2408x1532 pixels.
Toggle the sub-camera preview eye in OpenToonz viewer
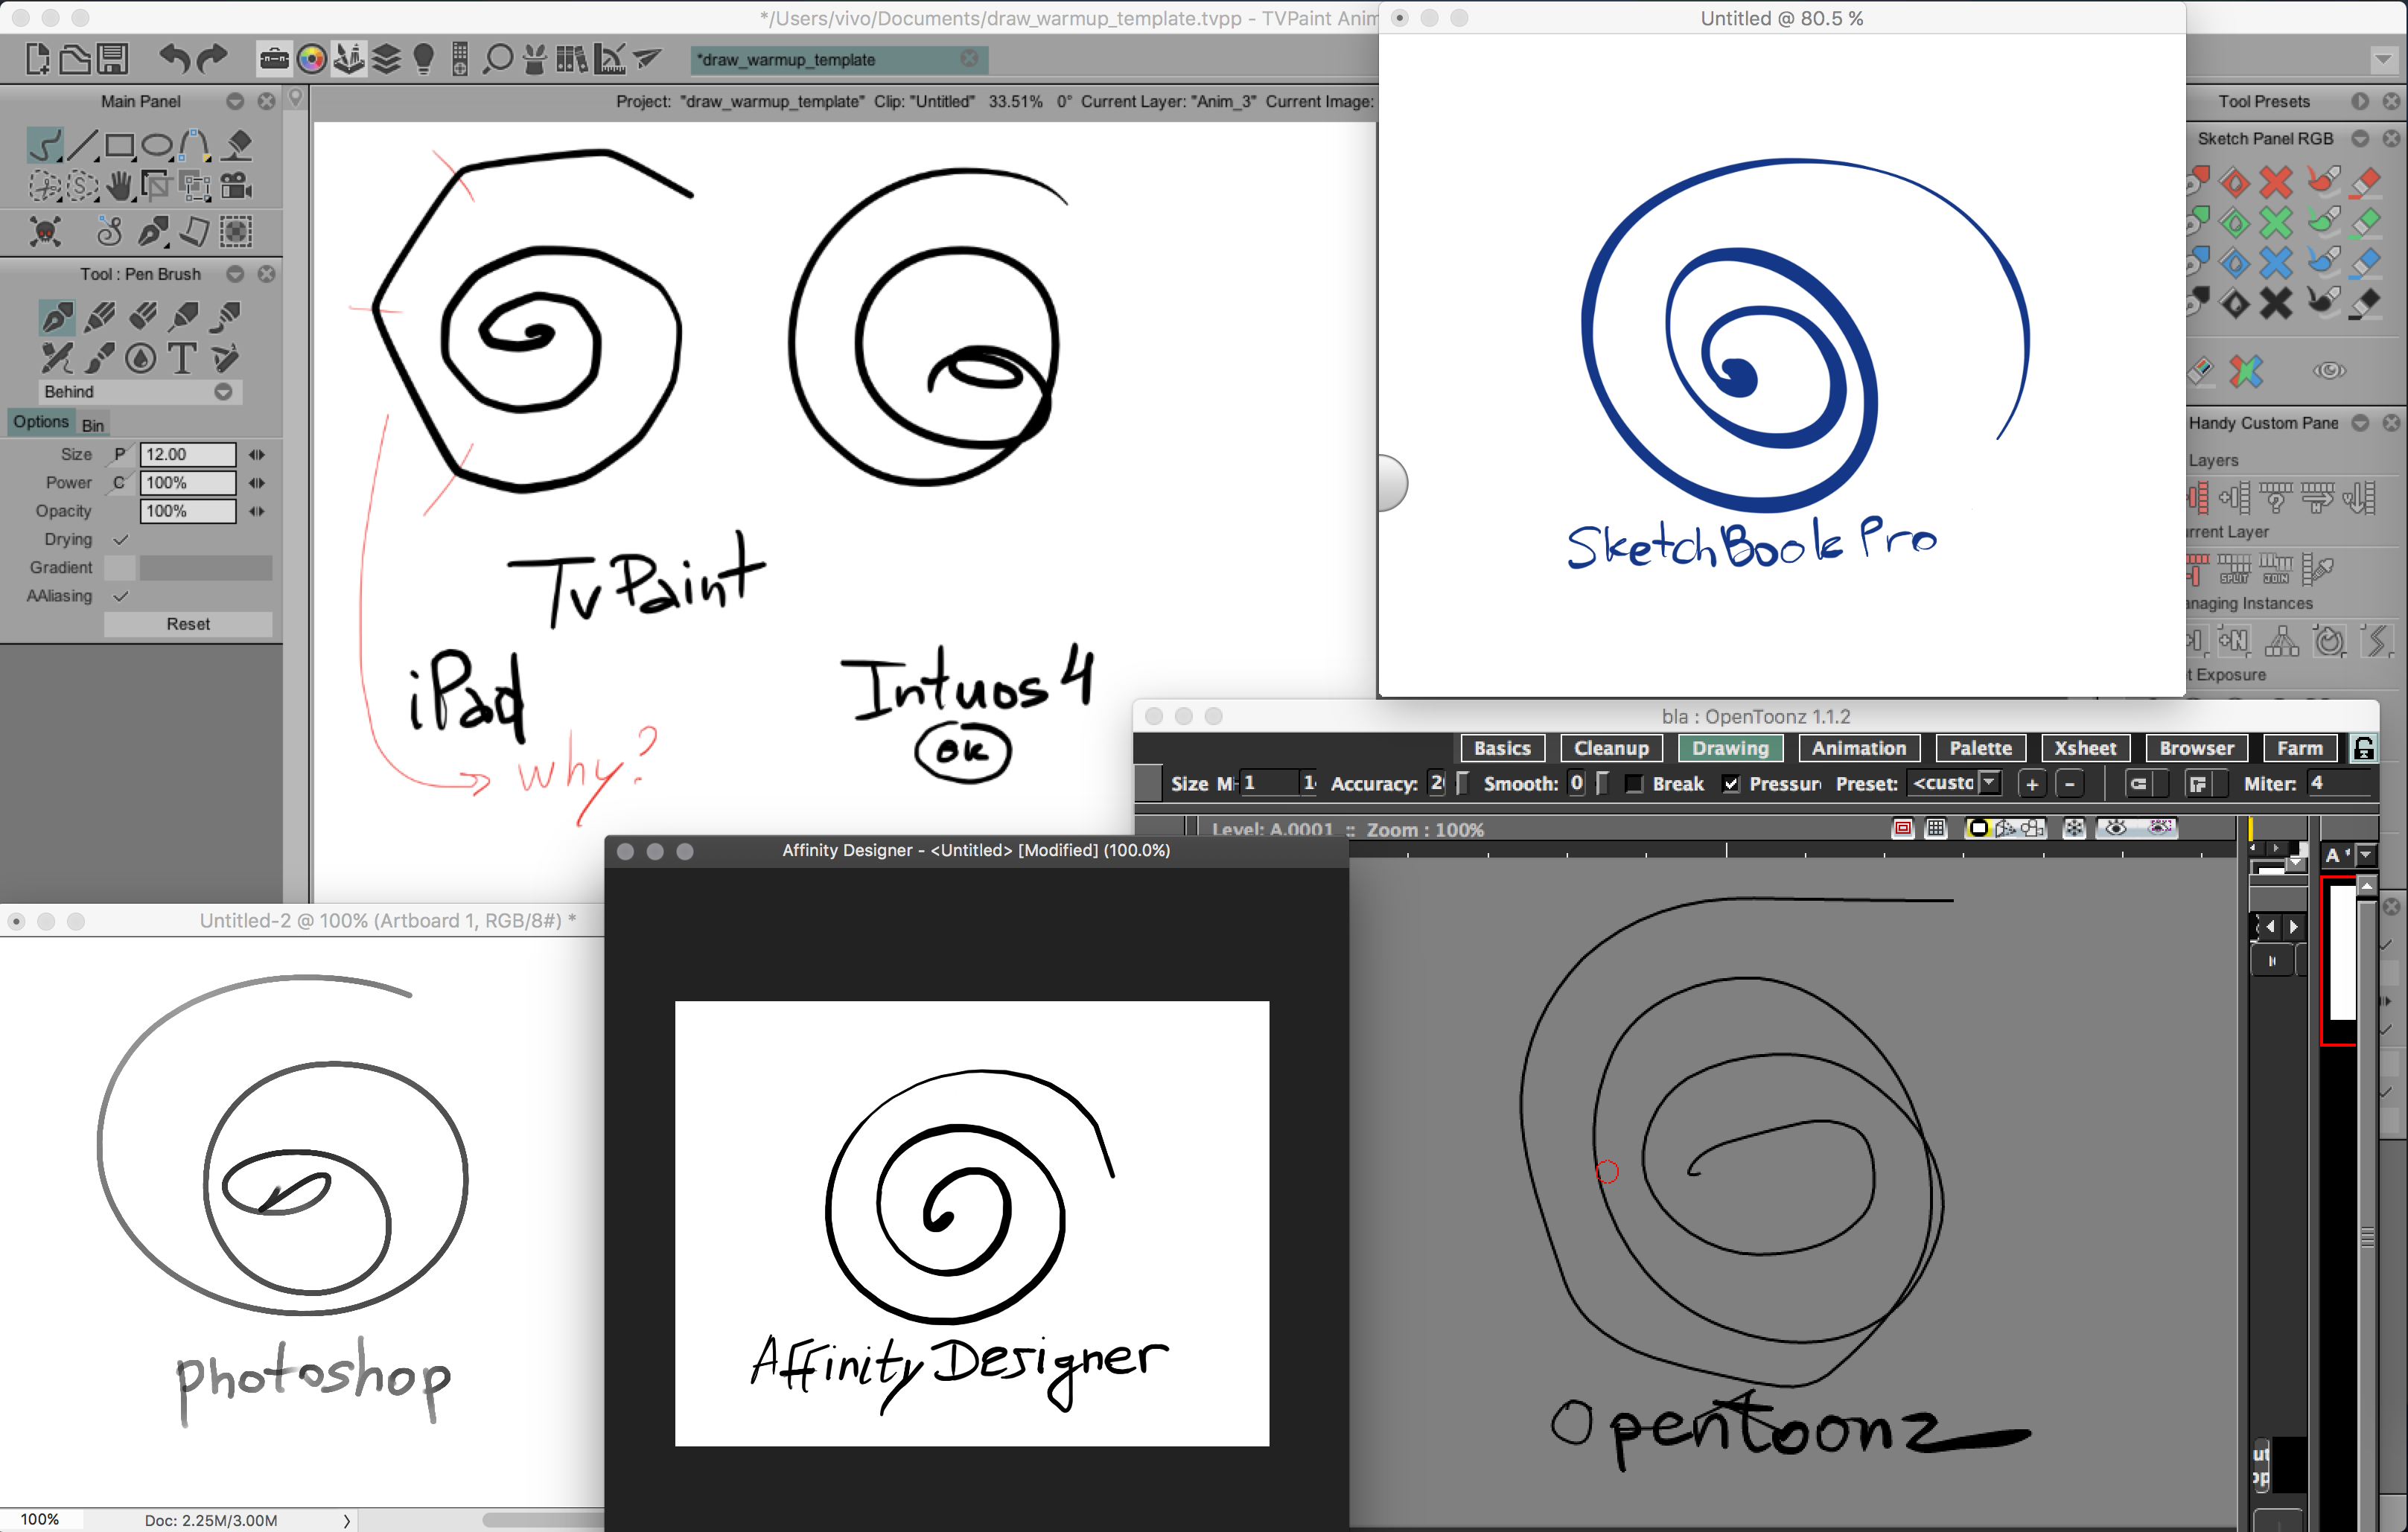coord(2160,828)
